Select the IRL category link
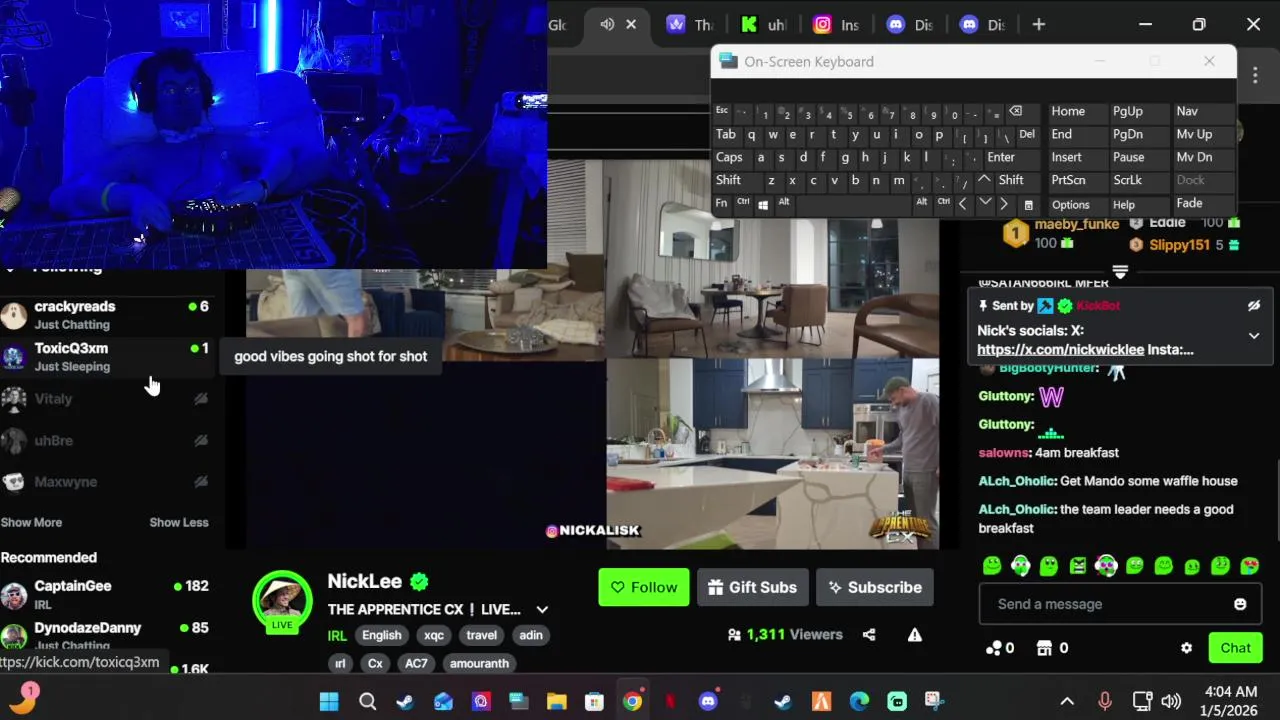The image size is (1280, 720). click(x=337, y=635)
